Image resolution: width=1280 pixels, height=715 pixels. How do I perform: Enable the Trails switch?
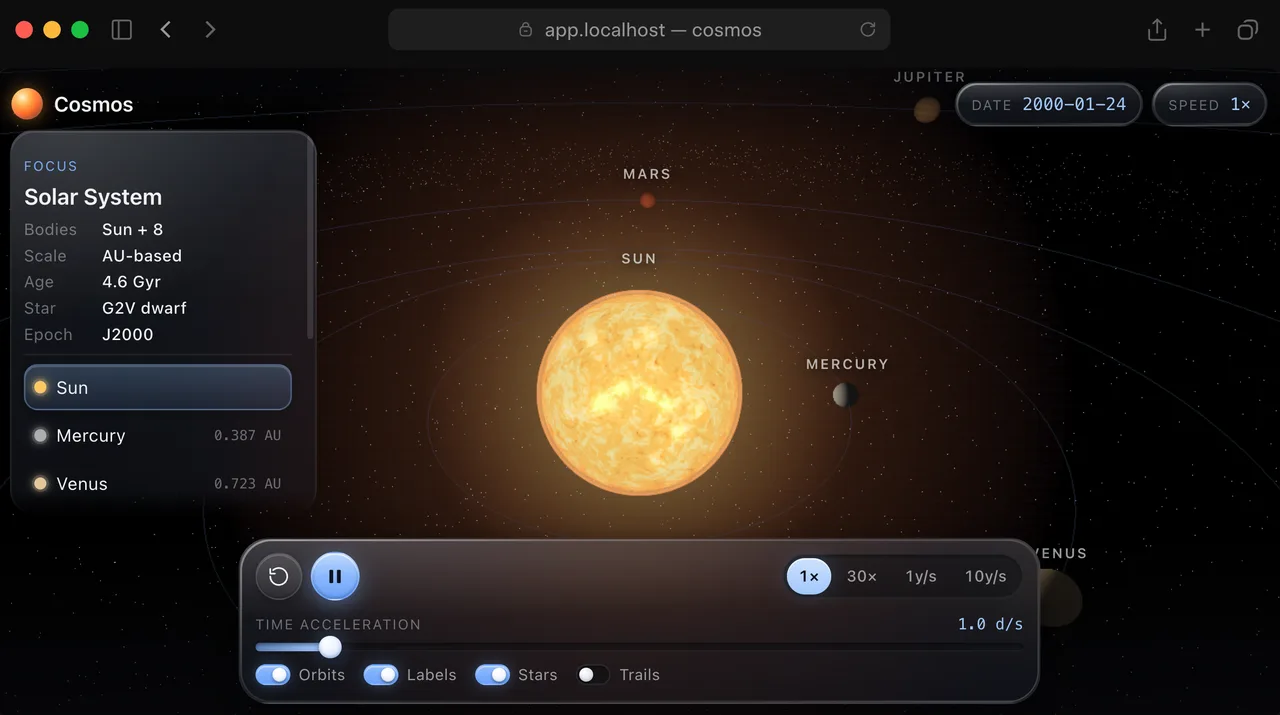click(x=593, y=675)
